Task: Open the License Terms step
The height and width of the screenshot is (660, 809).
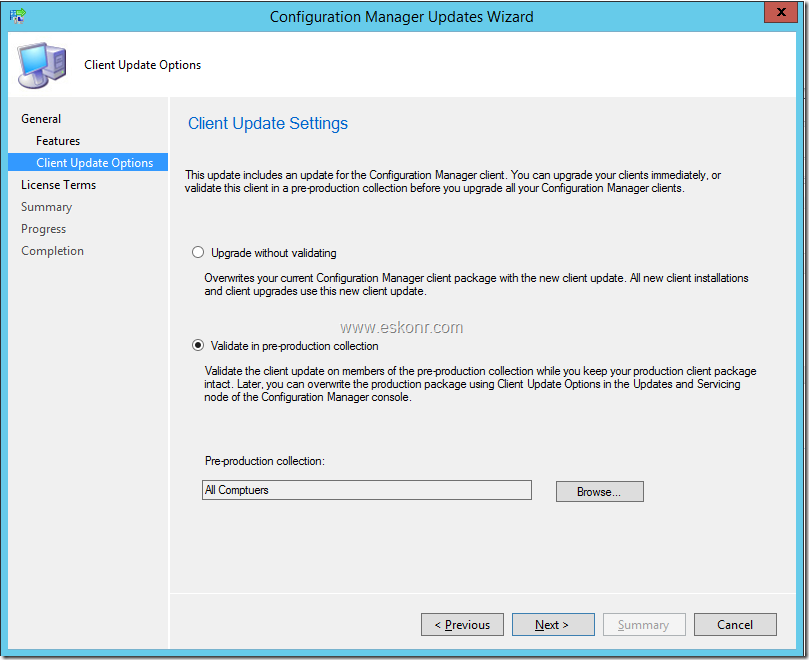Action: pyautogui.click(x=58, y=185)
